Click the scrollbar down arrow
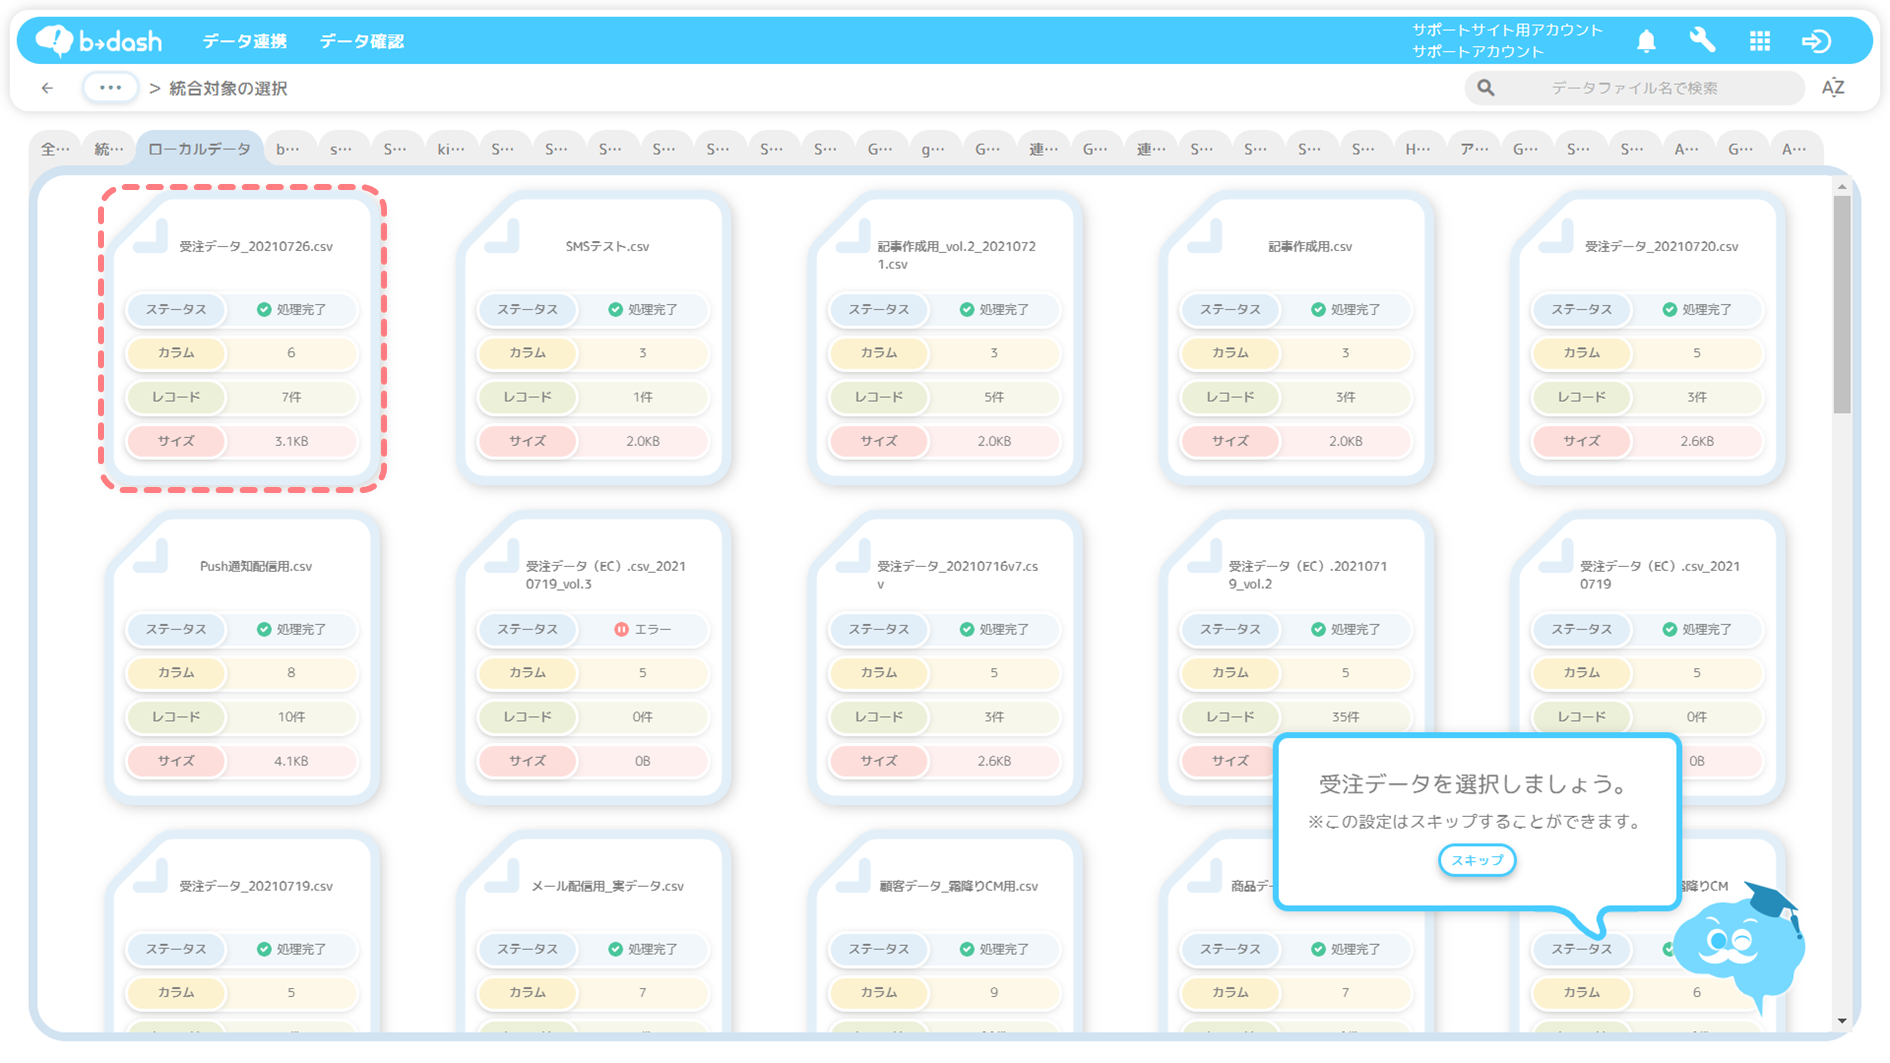1890x1063 pixels. (x=1842, y=1021)
